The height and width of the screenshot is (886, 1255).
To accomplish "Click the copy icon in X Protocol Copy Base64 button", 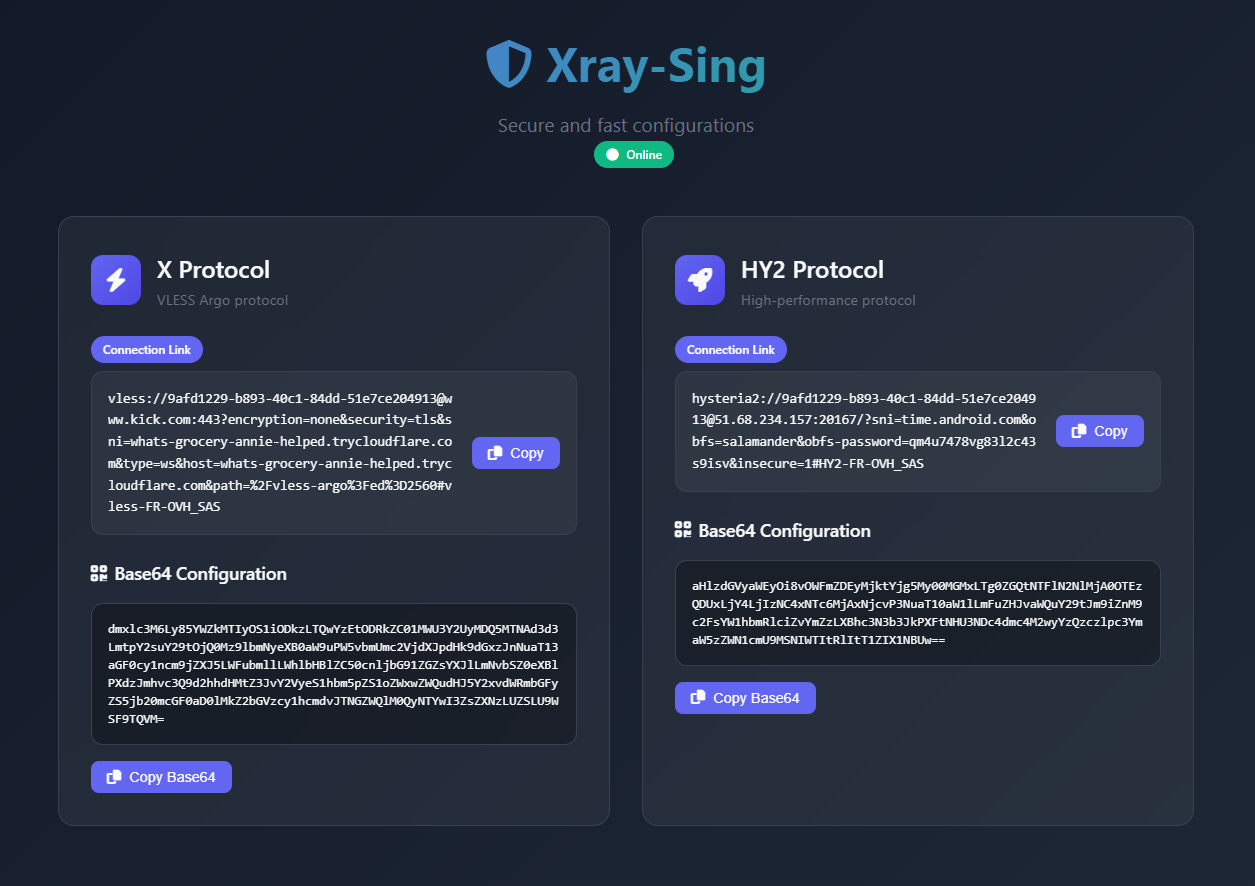I will (x=114, y=776).
